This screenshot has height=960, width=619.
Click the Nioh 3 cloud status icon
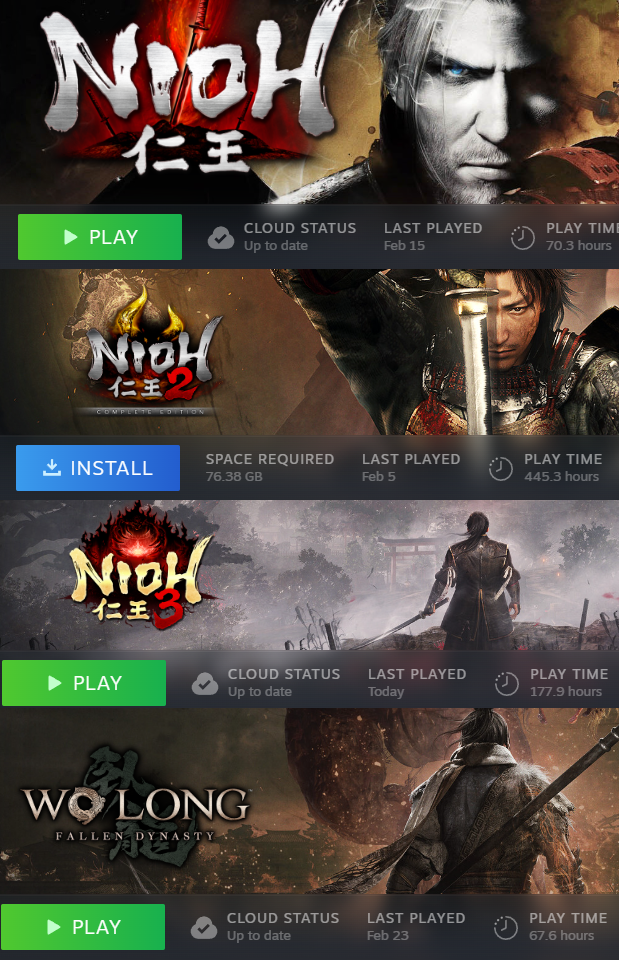pyautogui.click(x=204, y=683)
